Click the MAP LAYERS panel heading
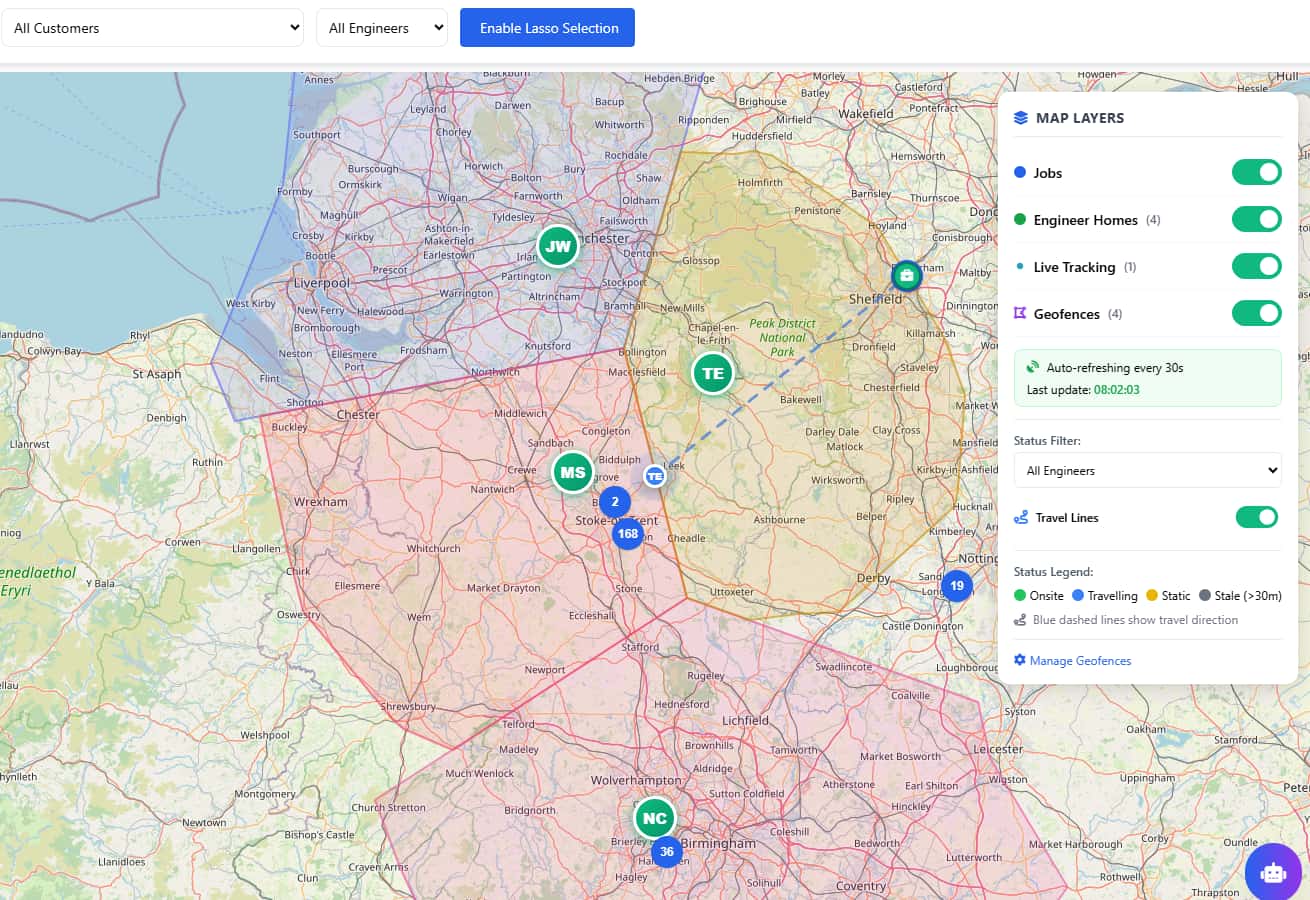1310x900 pixels. (x=1080, y=118)
